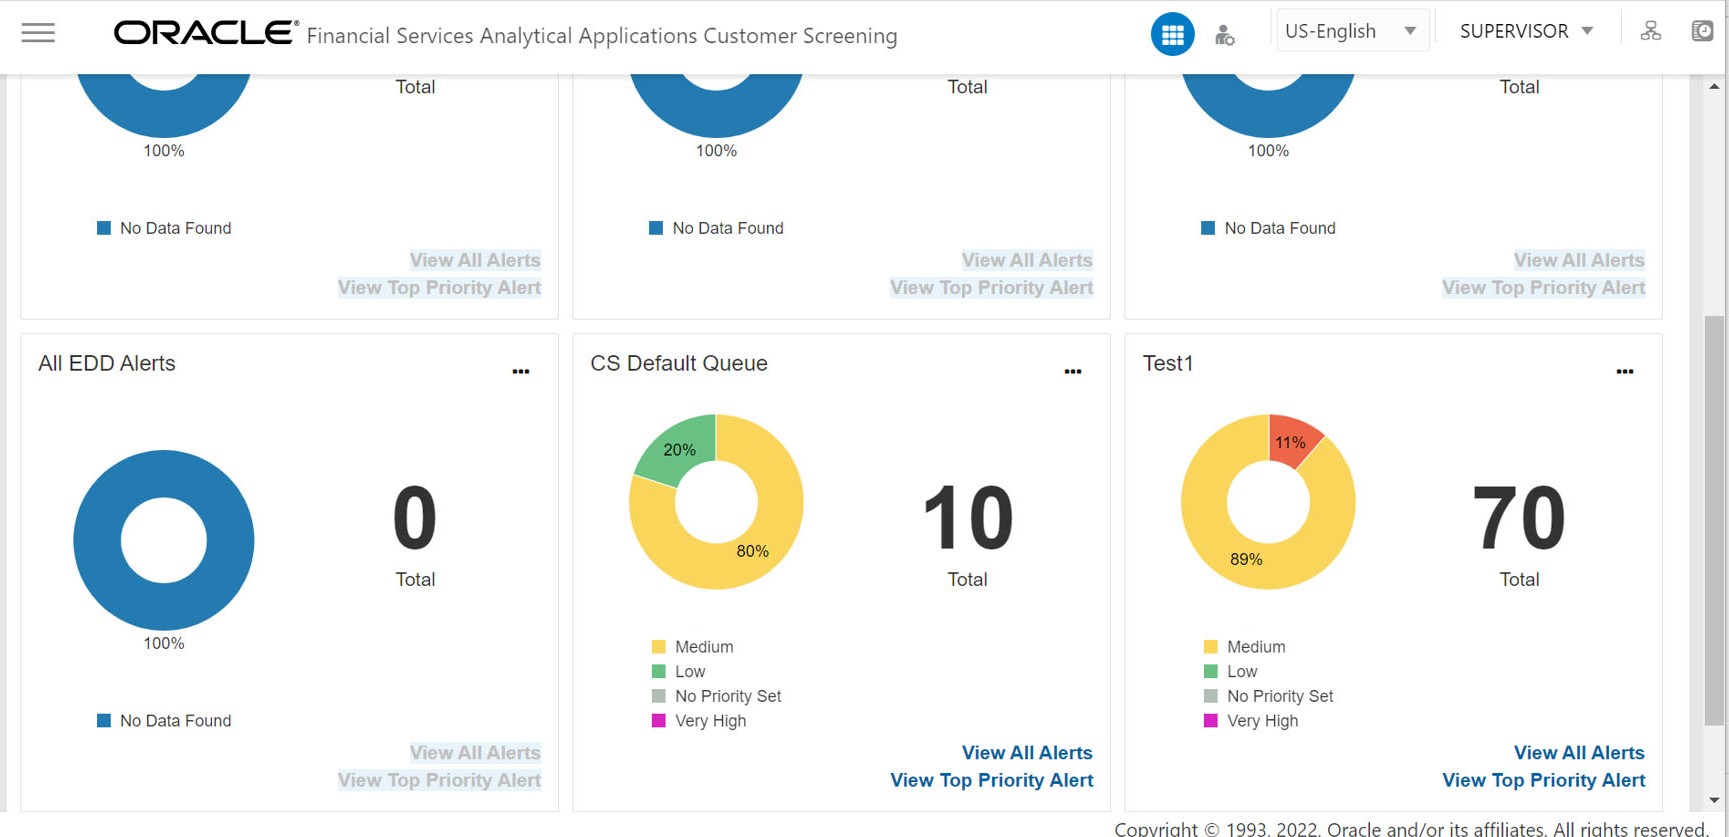Click the CS Default Queue card title
Image resolution: width=1729 pixels, height=837 pixels.
click(x=679, y=364)
